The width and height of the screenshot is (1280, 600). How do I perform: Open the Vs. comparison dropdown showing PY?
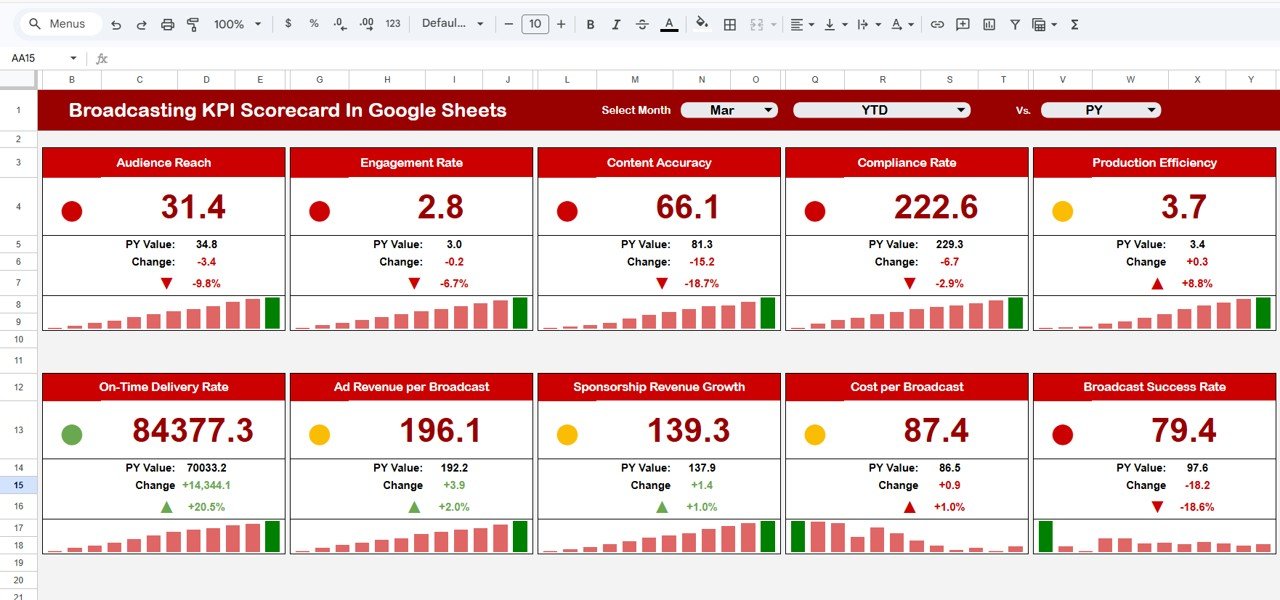1100,110
